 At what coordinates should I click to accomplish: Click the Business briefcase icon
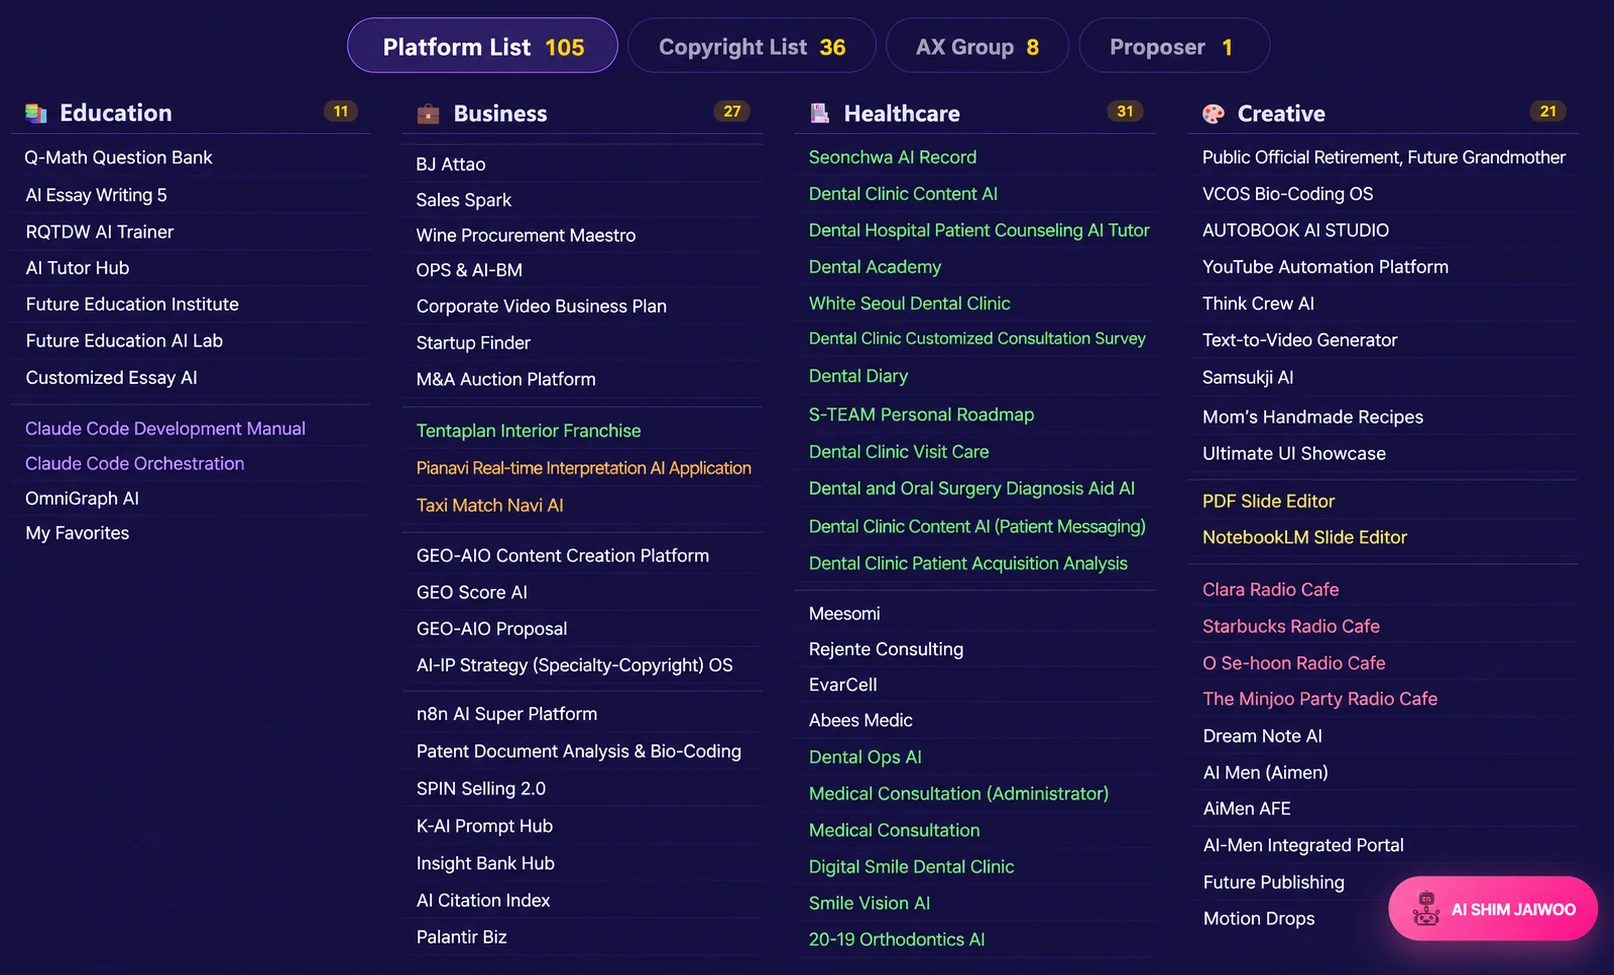pos(428,114)
